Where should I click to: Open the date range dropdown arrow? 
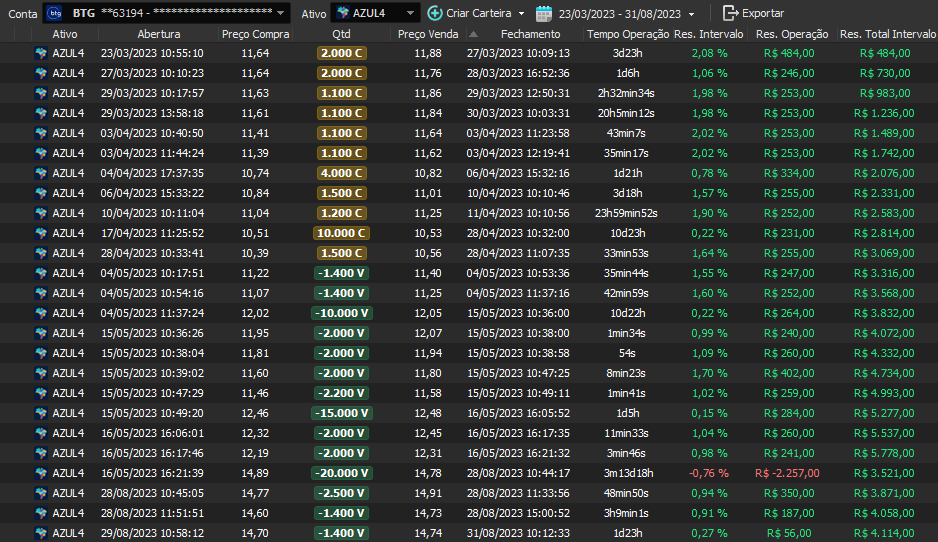click(693, 14)
